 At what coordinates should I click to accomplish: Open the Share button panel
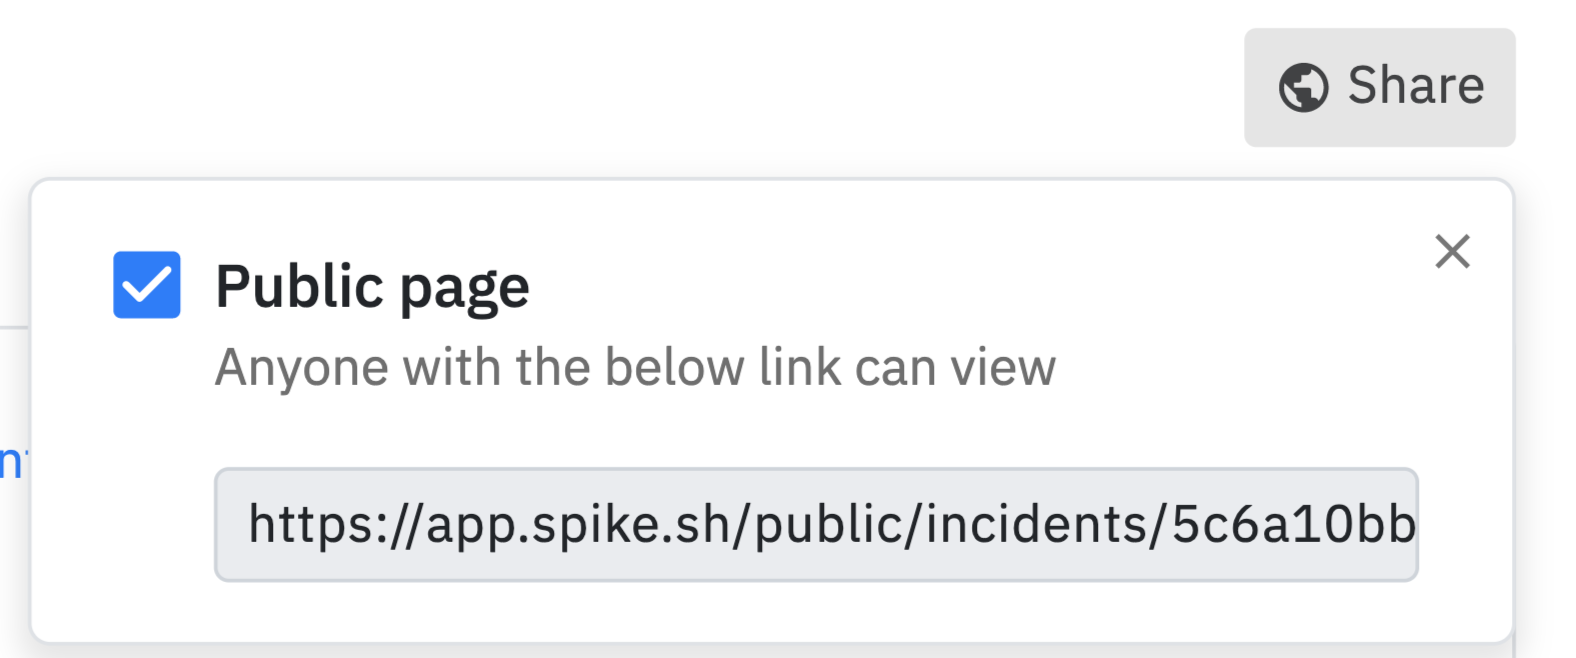(x=1380, y=87)
